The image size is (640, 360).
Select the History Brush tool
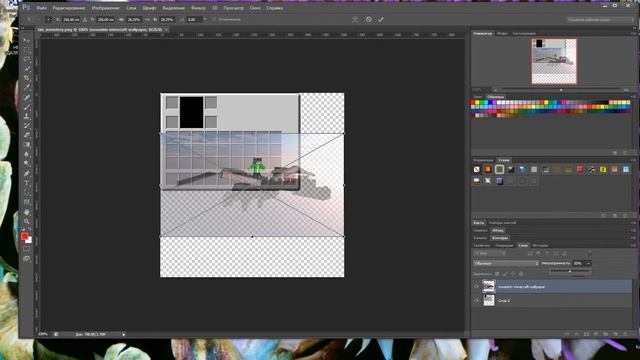[27, 126]
